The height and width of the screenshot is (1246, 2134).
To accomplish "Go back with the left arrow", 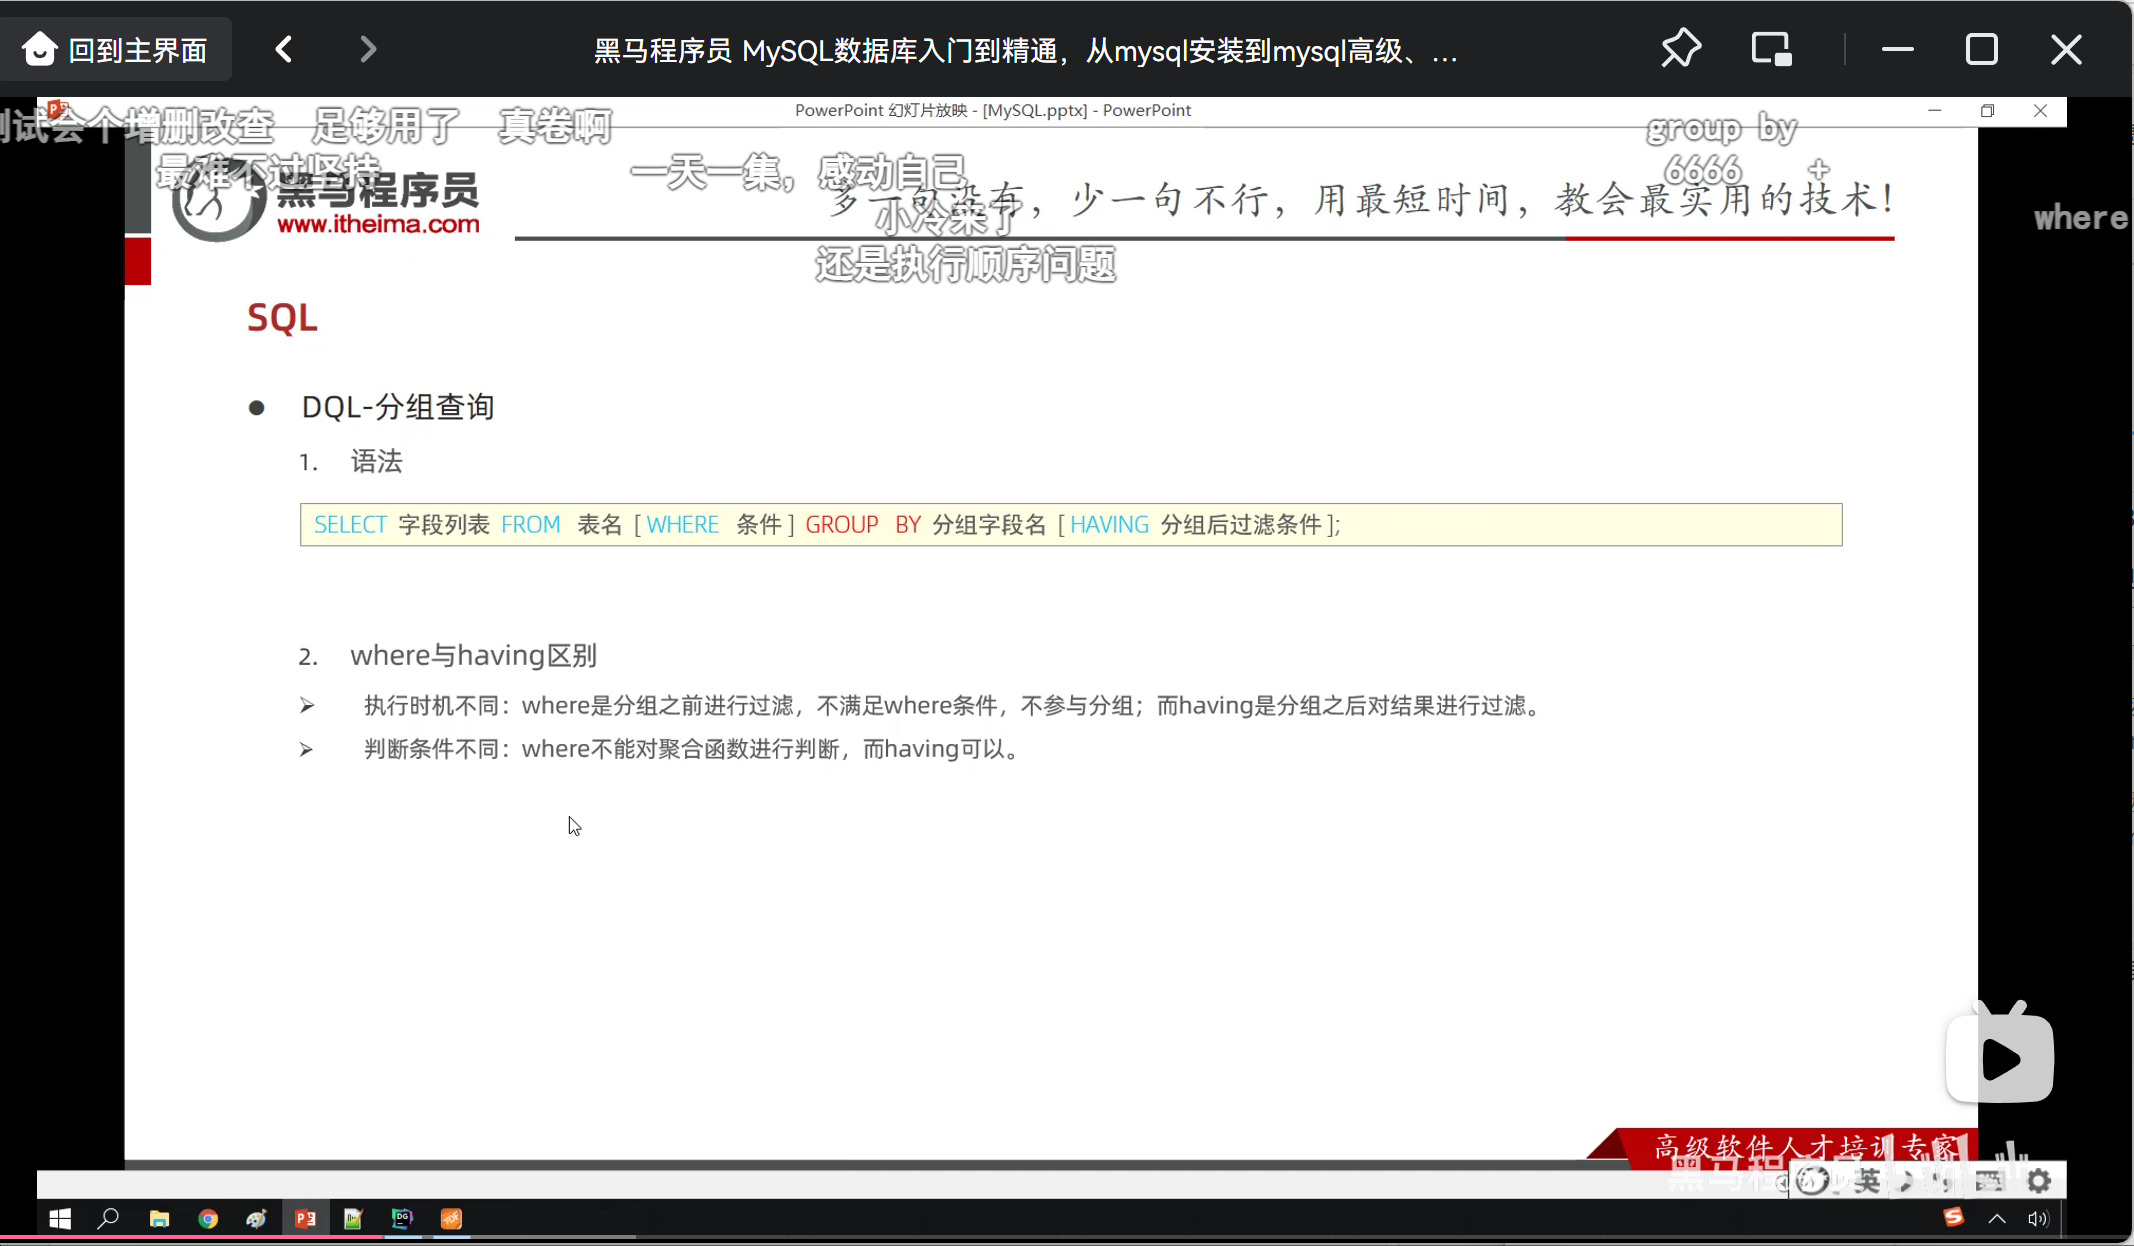I will coord(285,49).
